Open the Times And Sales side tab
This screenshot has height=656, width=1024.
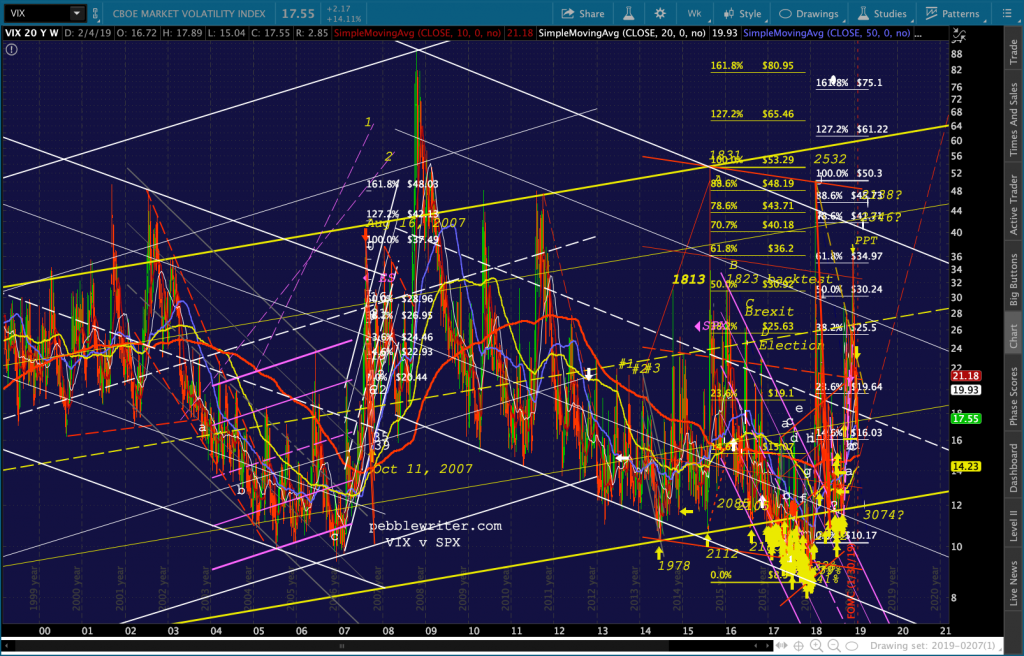point(1013,120)
